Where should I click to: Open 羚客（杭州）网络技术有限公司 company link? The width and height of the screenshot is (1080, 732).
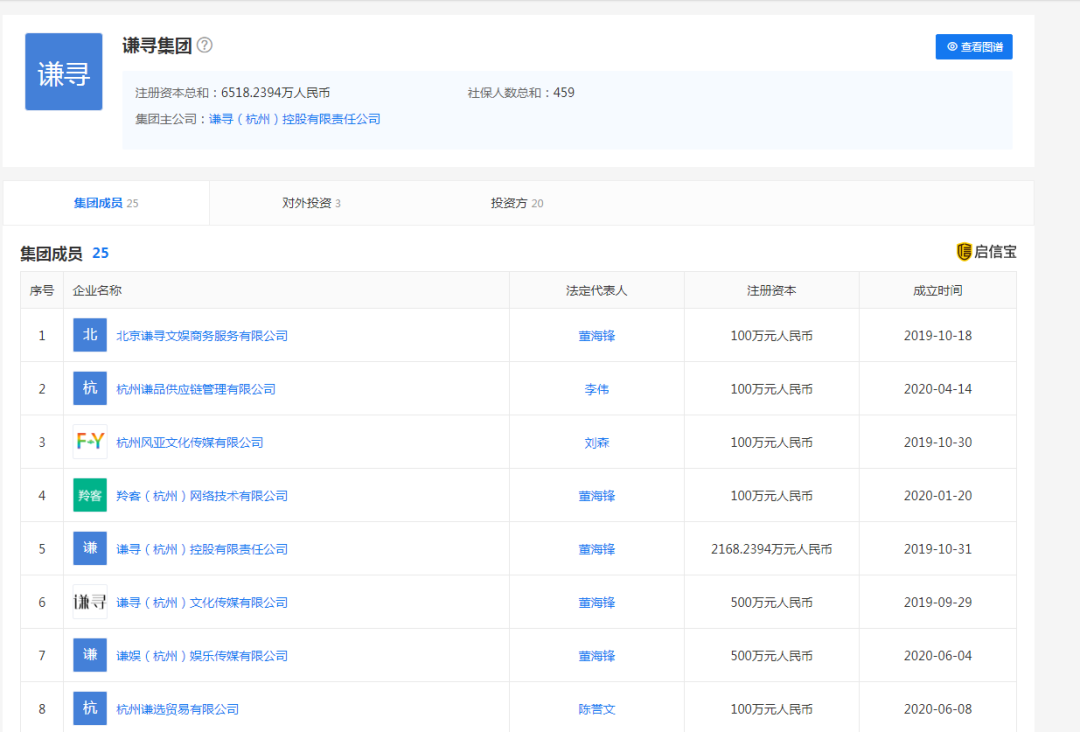pos(202,496)
